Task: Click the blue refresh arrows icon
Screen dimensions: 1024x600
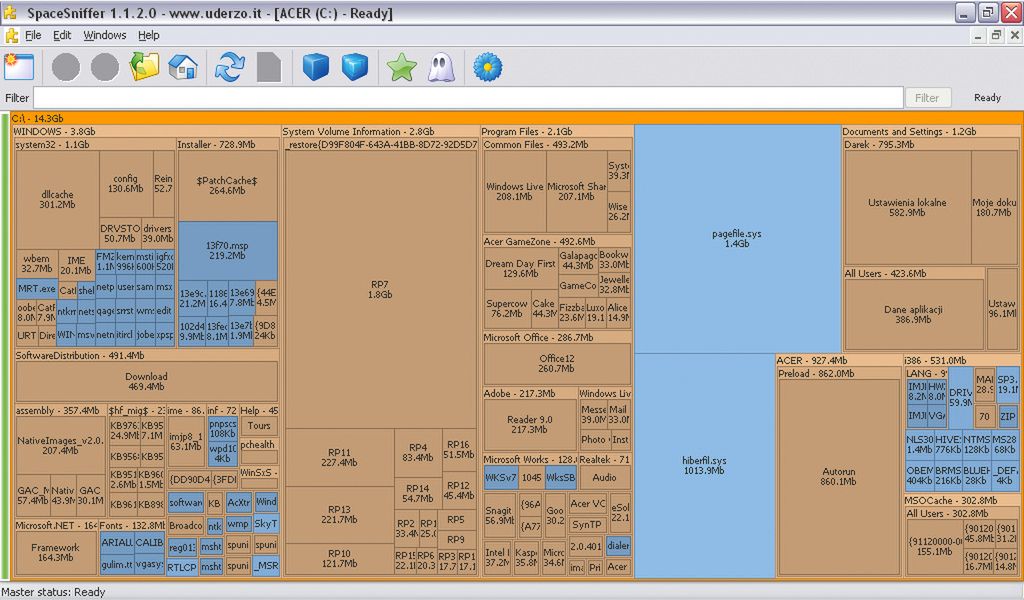Action: click(x=230, y=67)
